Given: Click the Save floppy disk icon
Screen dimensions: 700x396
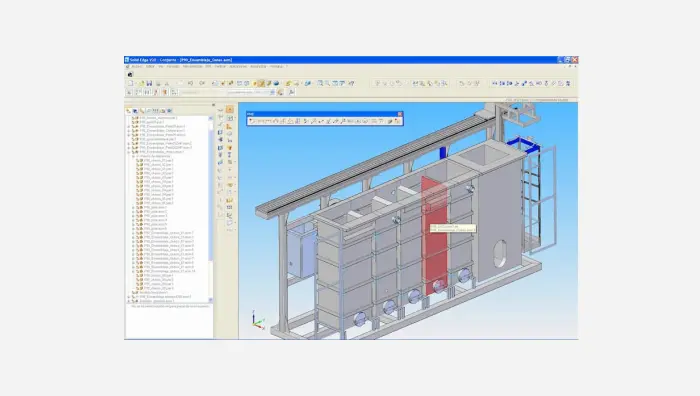Looking at the screenshot, I should point(149,83).
